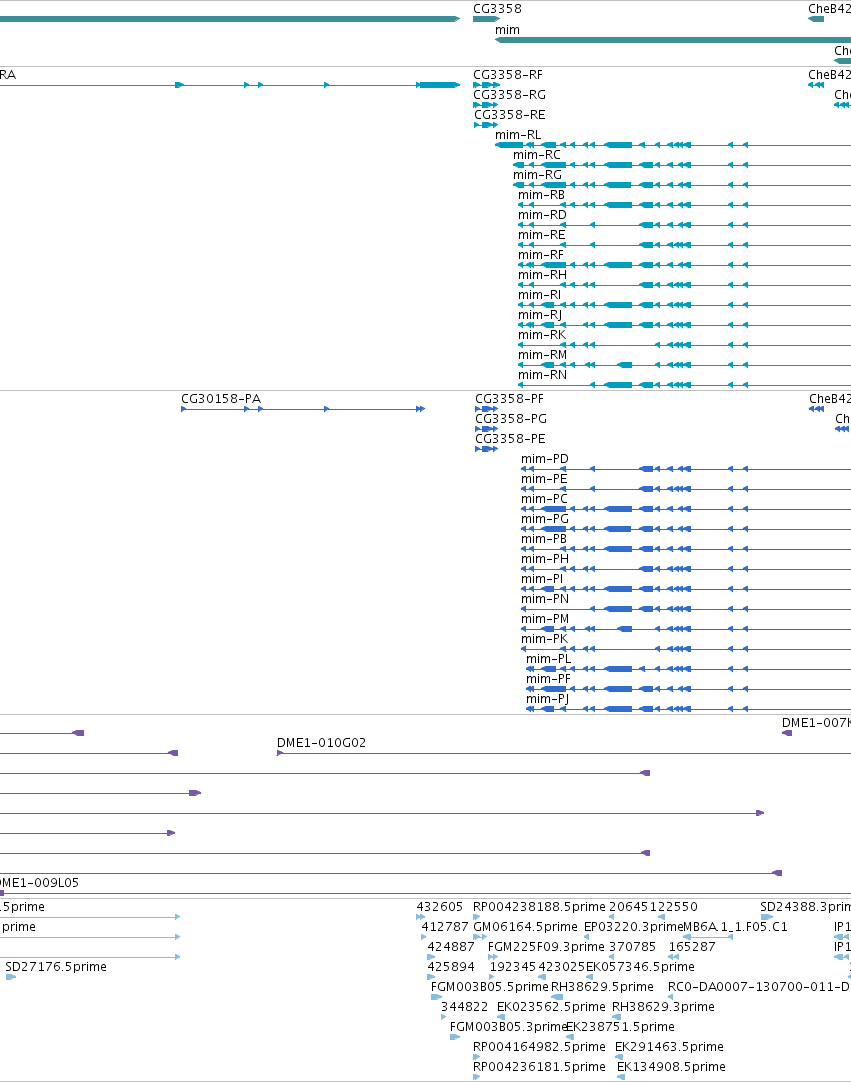Select the GM06164.5prime EST
Image resolution: width=851 pixels, height=1082 pixels.
(525, 927)
